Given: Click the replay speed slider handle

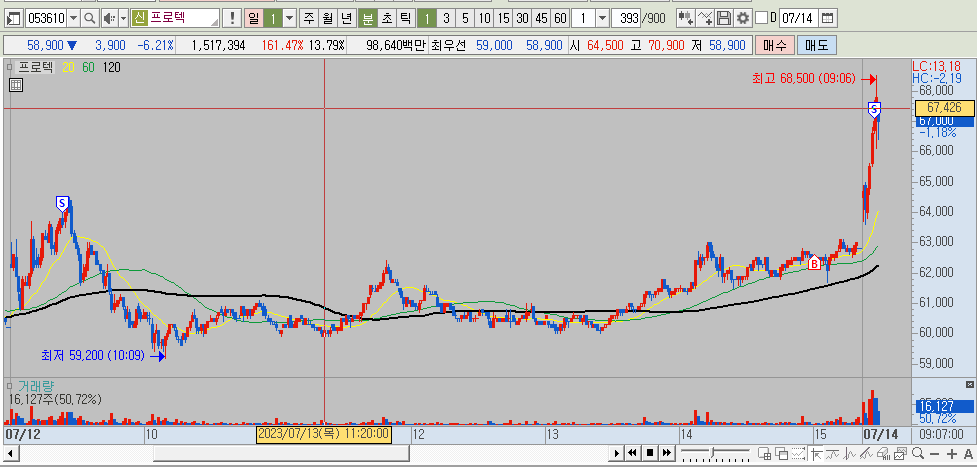Looking at the screenshot, I should 713,451.
